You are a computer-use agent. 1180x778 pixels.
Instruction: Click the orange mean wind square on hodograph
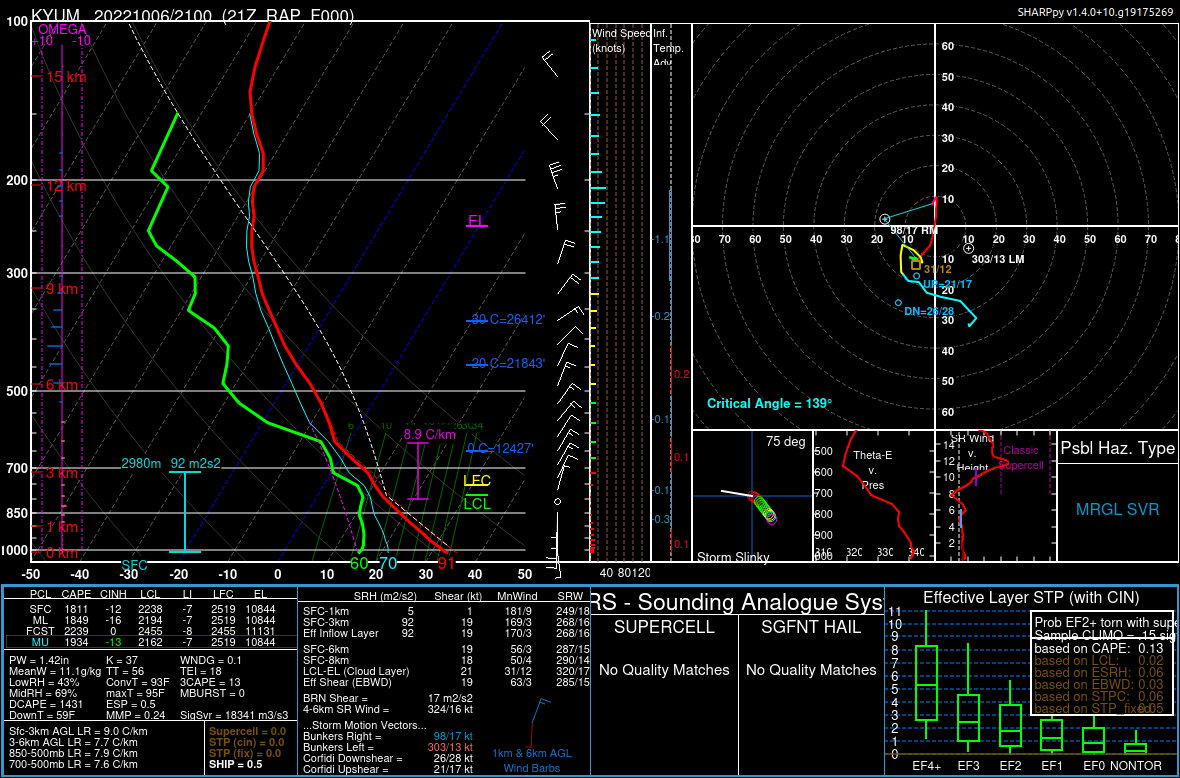click(x=916, y=265)
